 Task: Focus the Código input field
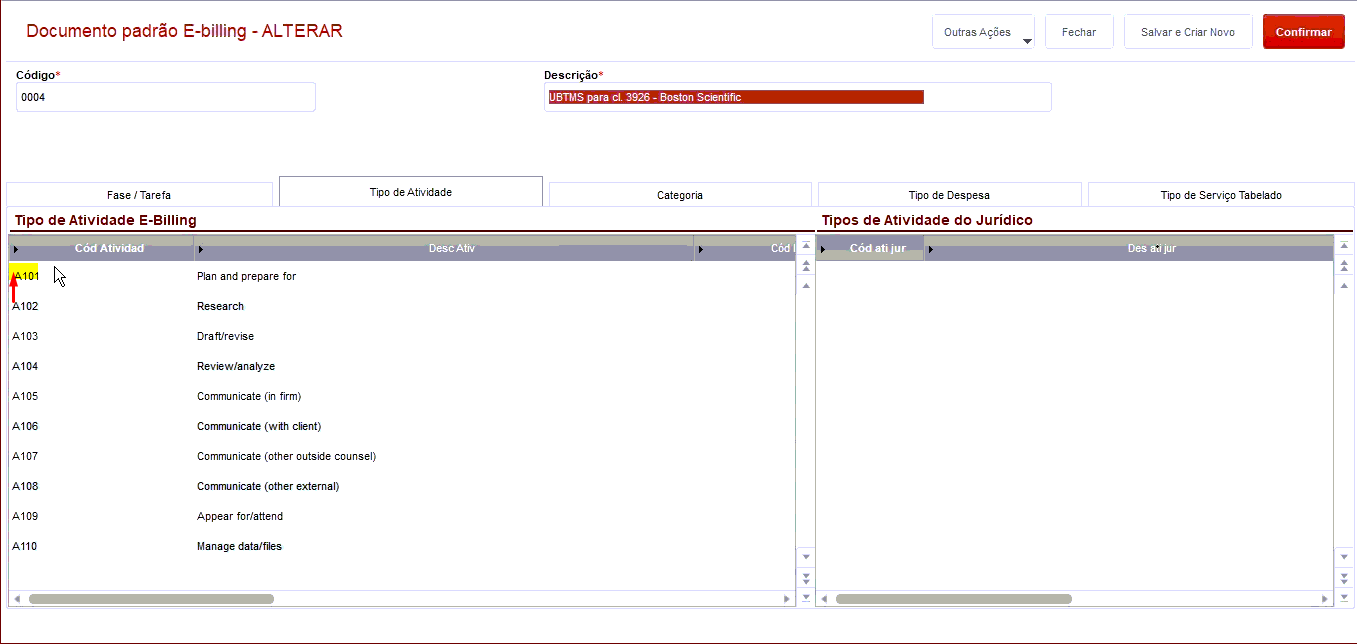tap(166, 97)
